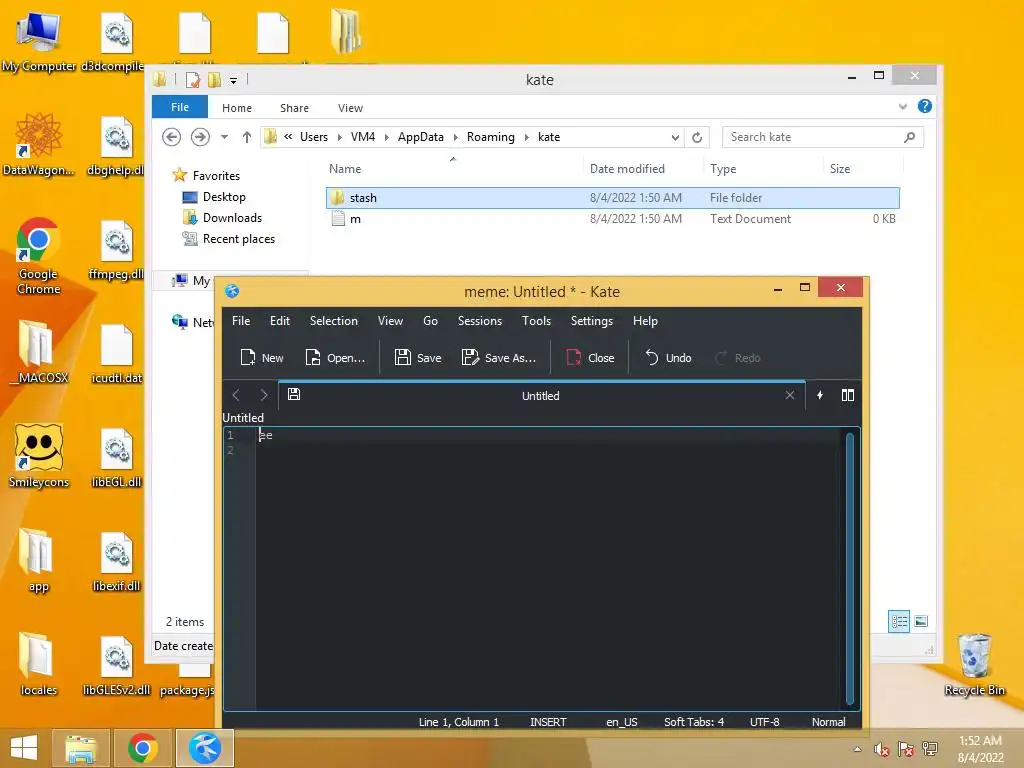The width and height of the screenshot is (1024, 768).
Task: Select the Untitled document tab
Action: (x=541, y=395)
